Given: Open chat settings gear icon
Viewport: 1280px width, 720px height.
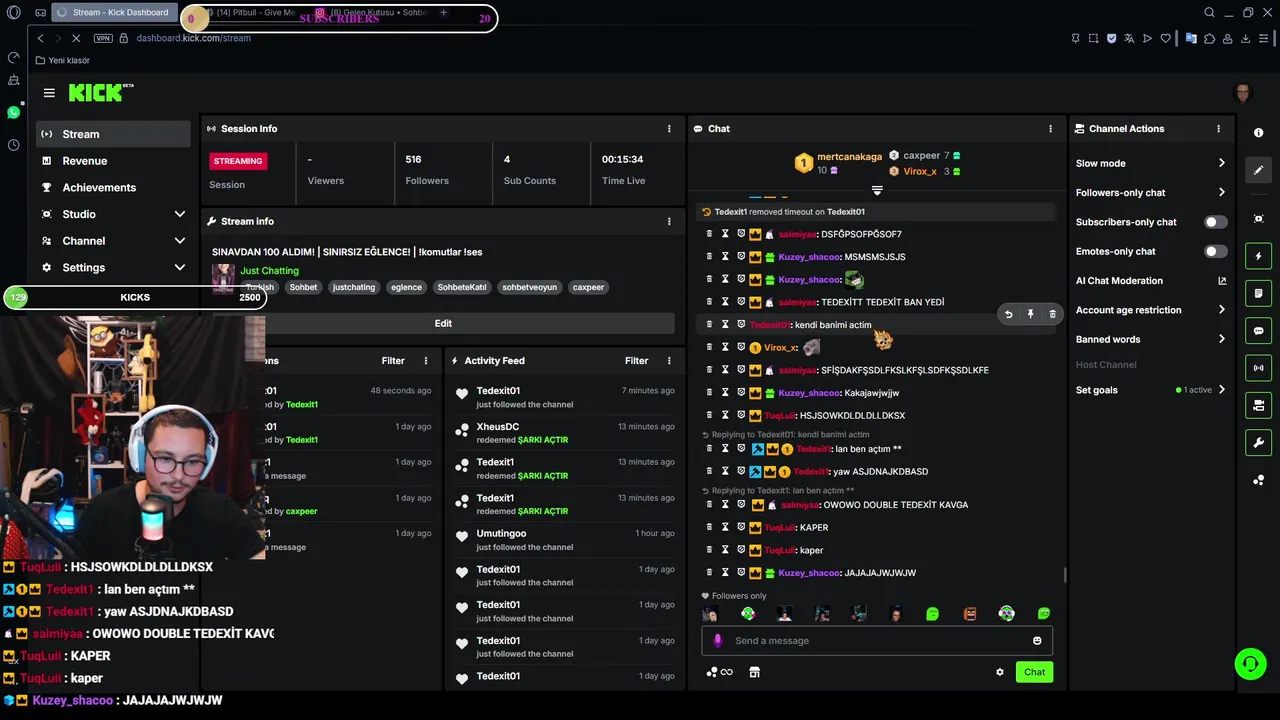Looking at the screenshot, I should click(x=999, y=672).
